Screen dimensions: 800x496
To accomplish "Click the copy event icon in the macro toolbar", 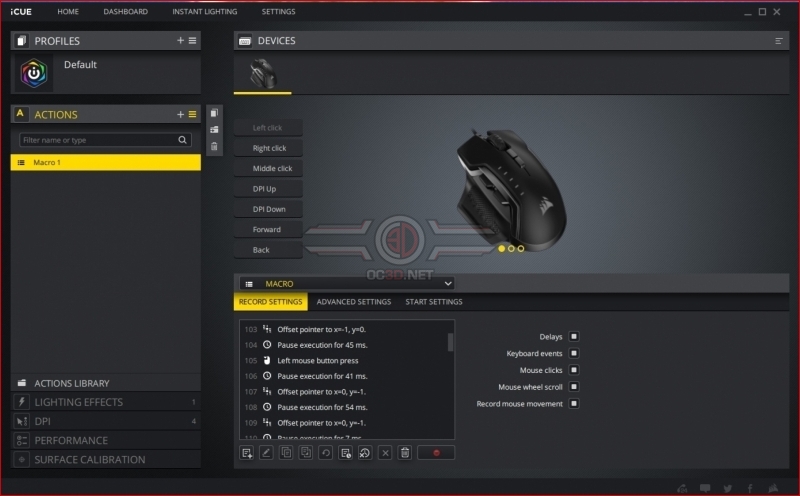I will (x=286, y=453).
